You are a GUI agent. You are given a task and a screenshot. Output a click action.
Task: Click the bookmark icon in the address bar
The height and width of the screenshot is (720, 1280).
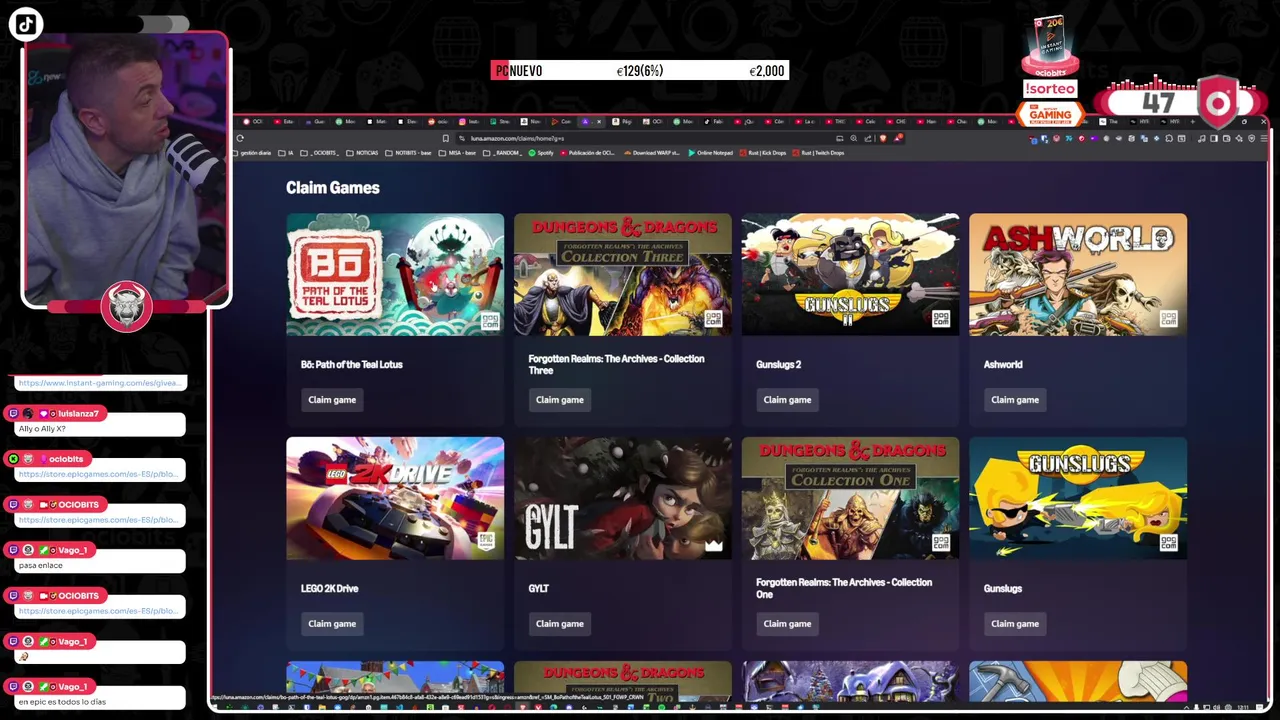click(445, 138)
